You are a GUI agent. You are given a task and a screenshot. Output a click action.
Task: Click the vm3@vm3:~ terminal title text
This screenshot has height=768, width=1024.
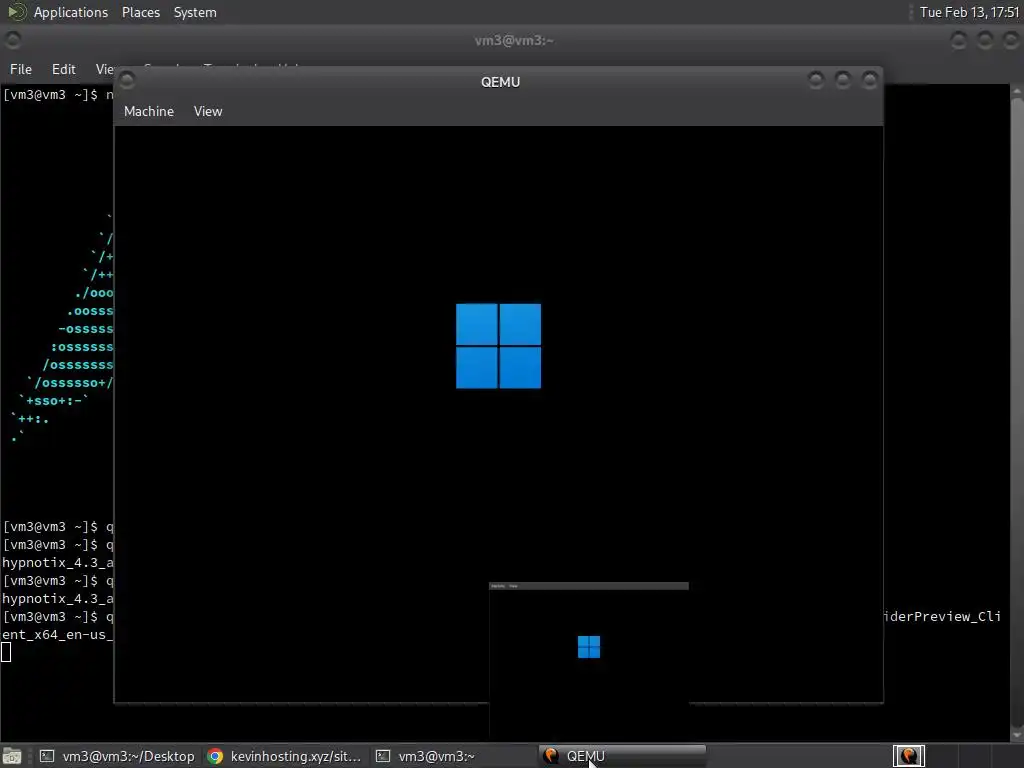pyautogui.click(x=514, y=40)
